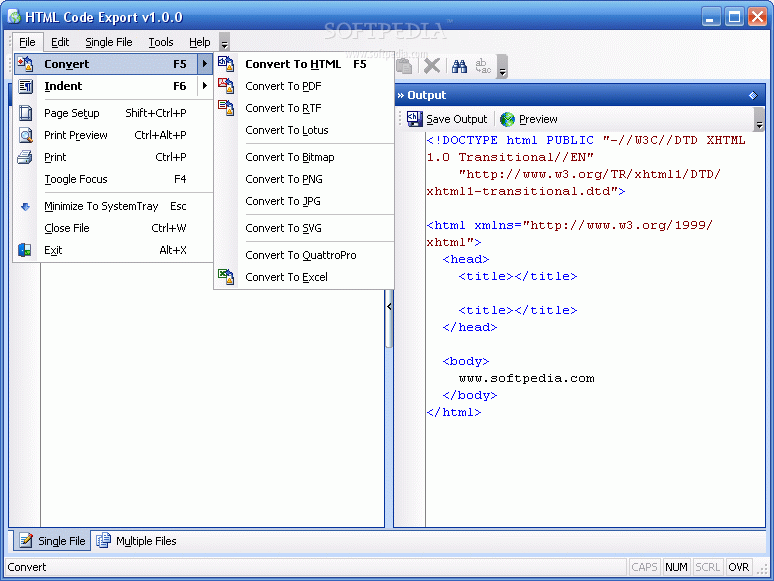
Task: Click the Convert To PDF icon
Action: coord(226,86)
